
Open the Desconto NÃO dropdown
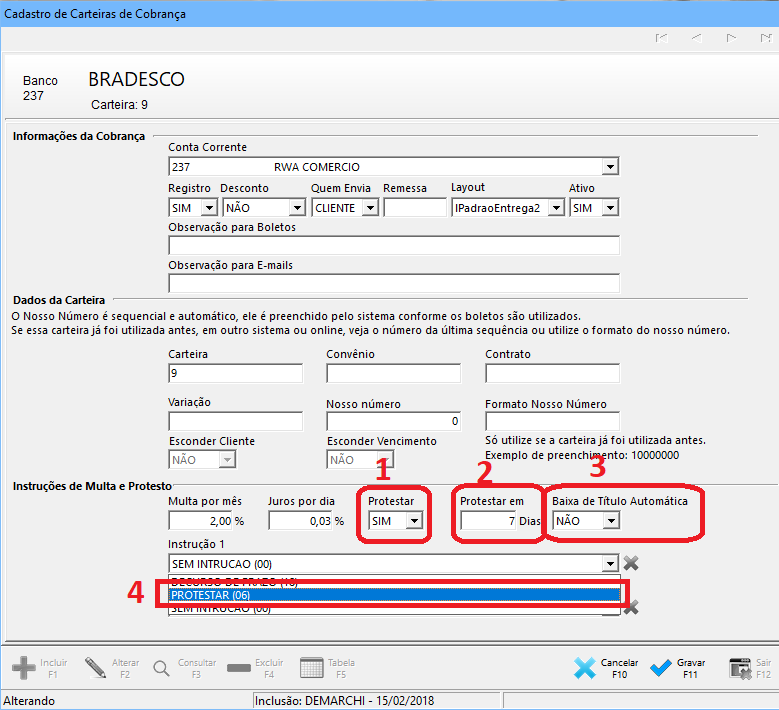click(297, 208)
